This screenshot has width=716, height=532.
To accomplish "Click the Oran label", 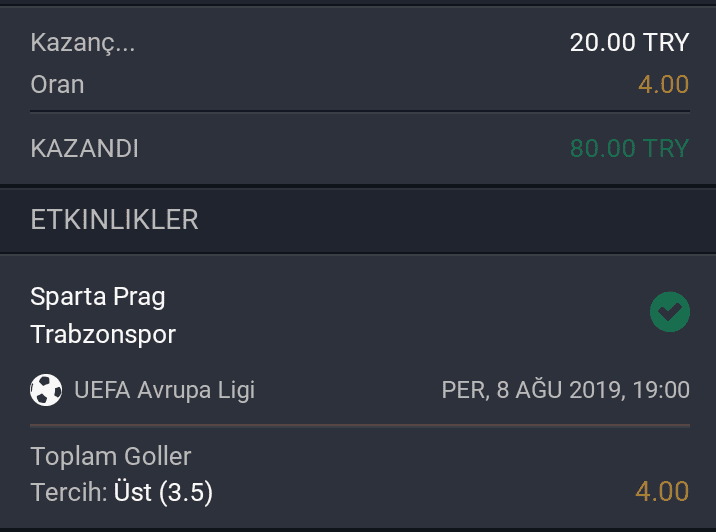I will point(57,84).
